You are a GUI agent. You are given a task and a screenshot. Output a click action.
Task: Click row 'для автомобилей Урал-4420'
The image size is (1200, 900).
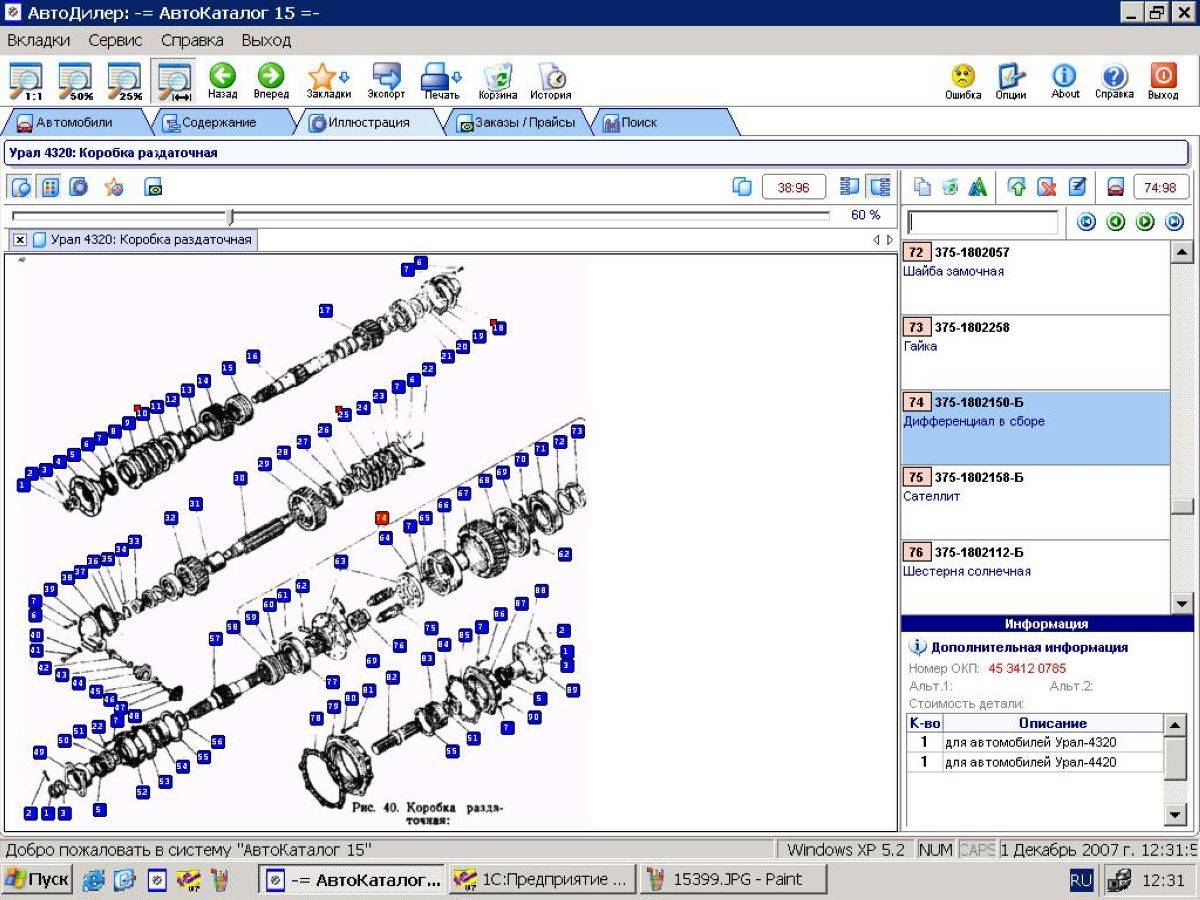click(1035, 762)
